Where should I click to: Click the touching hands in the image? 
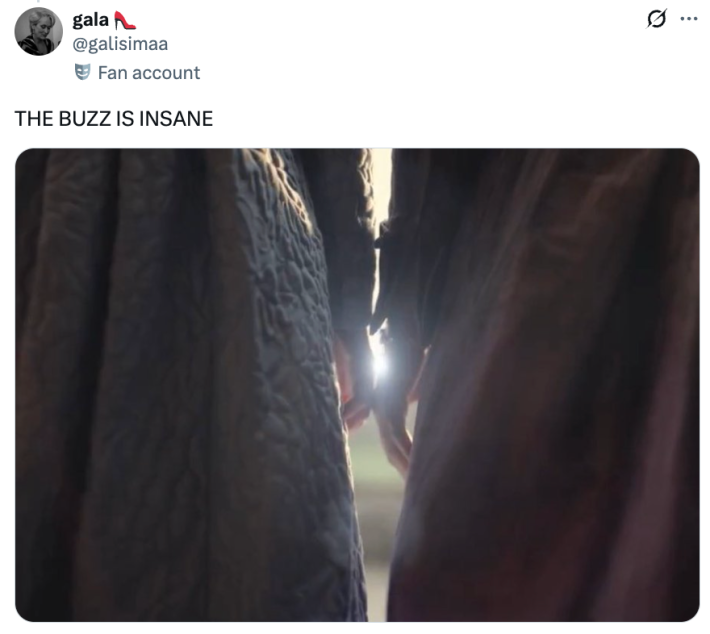pyautogui.click(x=378, y=408)
